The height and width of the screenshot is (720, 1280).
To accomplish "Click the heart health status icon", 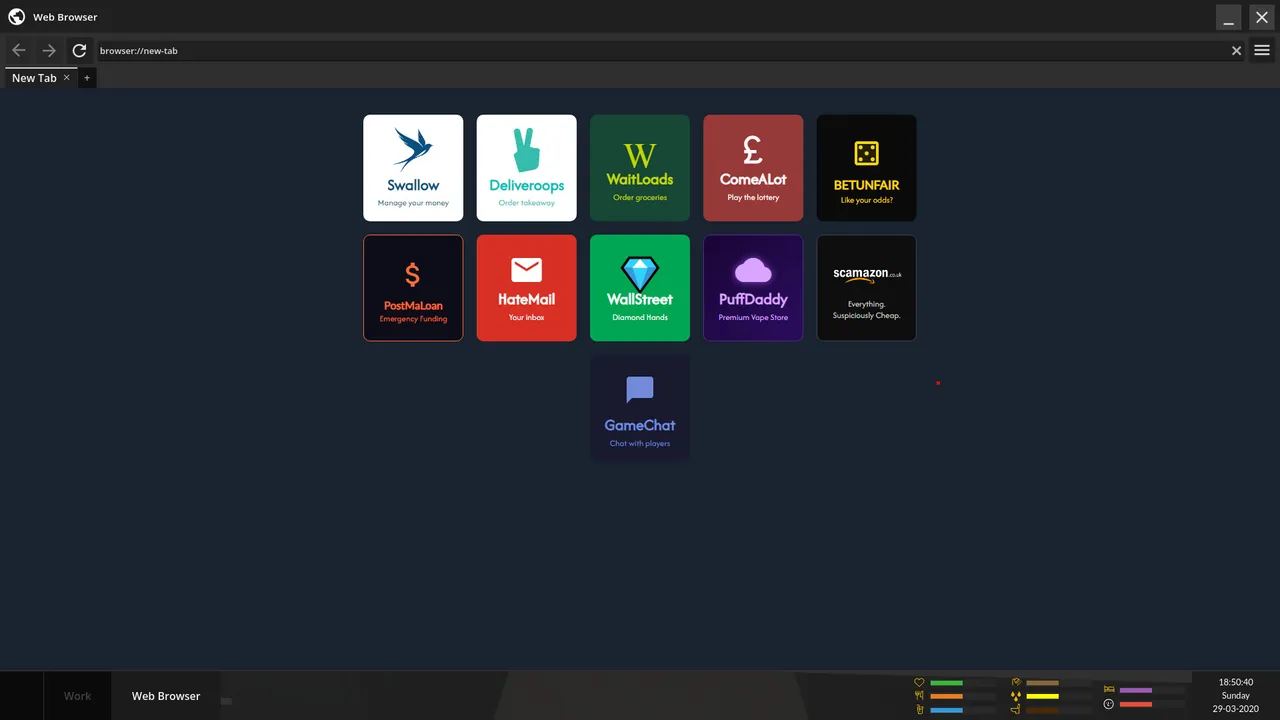I will pyautogui.click(x=919, y=683).
